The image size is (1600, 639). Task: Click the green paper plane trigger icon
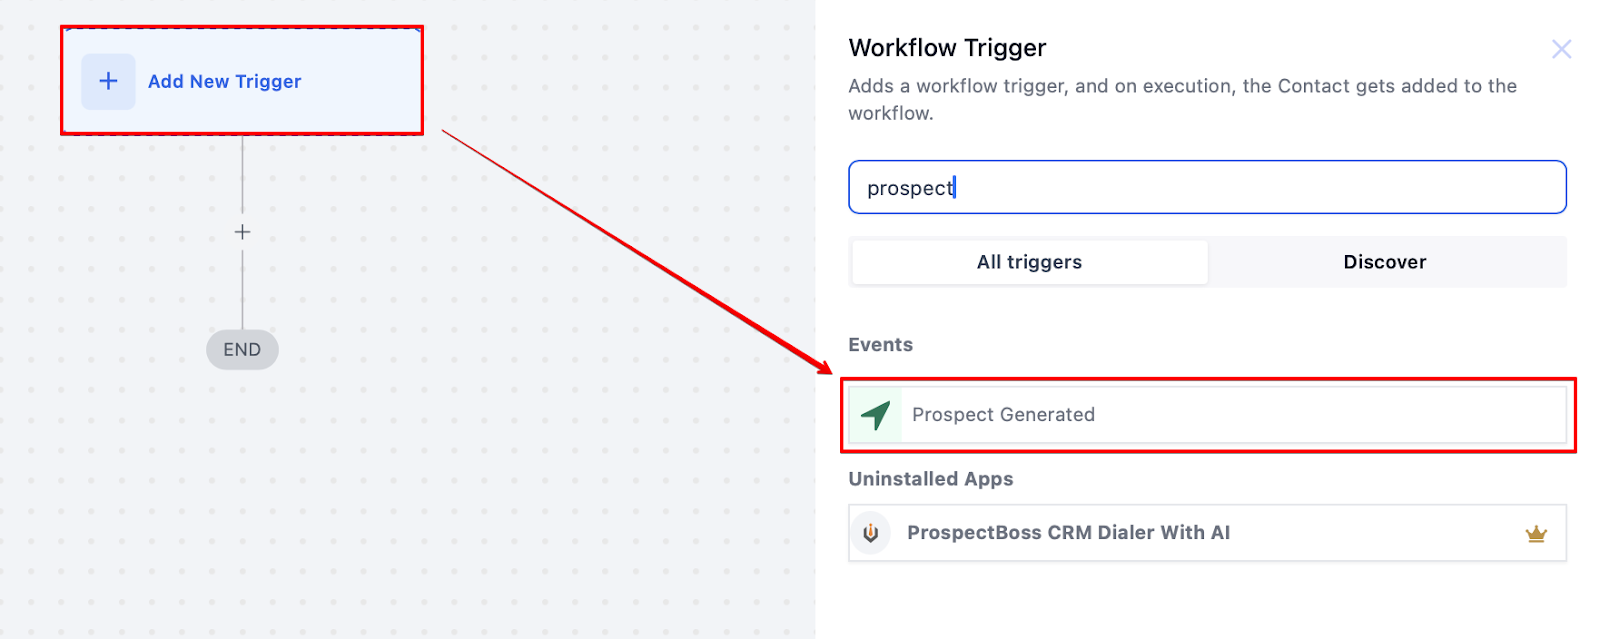coord(876,415)
